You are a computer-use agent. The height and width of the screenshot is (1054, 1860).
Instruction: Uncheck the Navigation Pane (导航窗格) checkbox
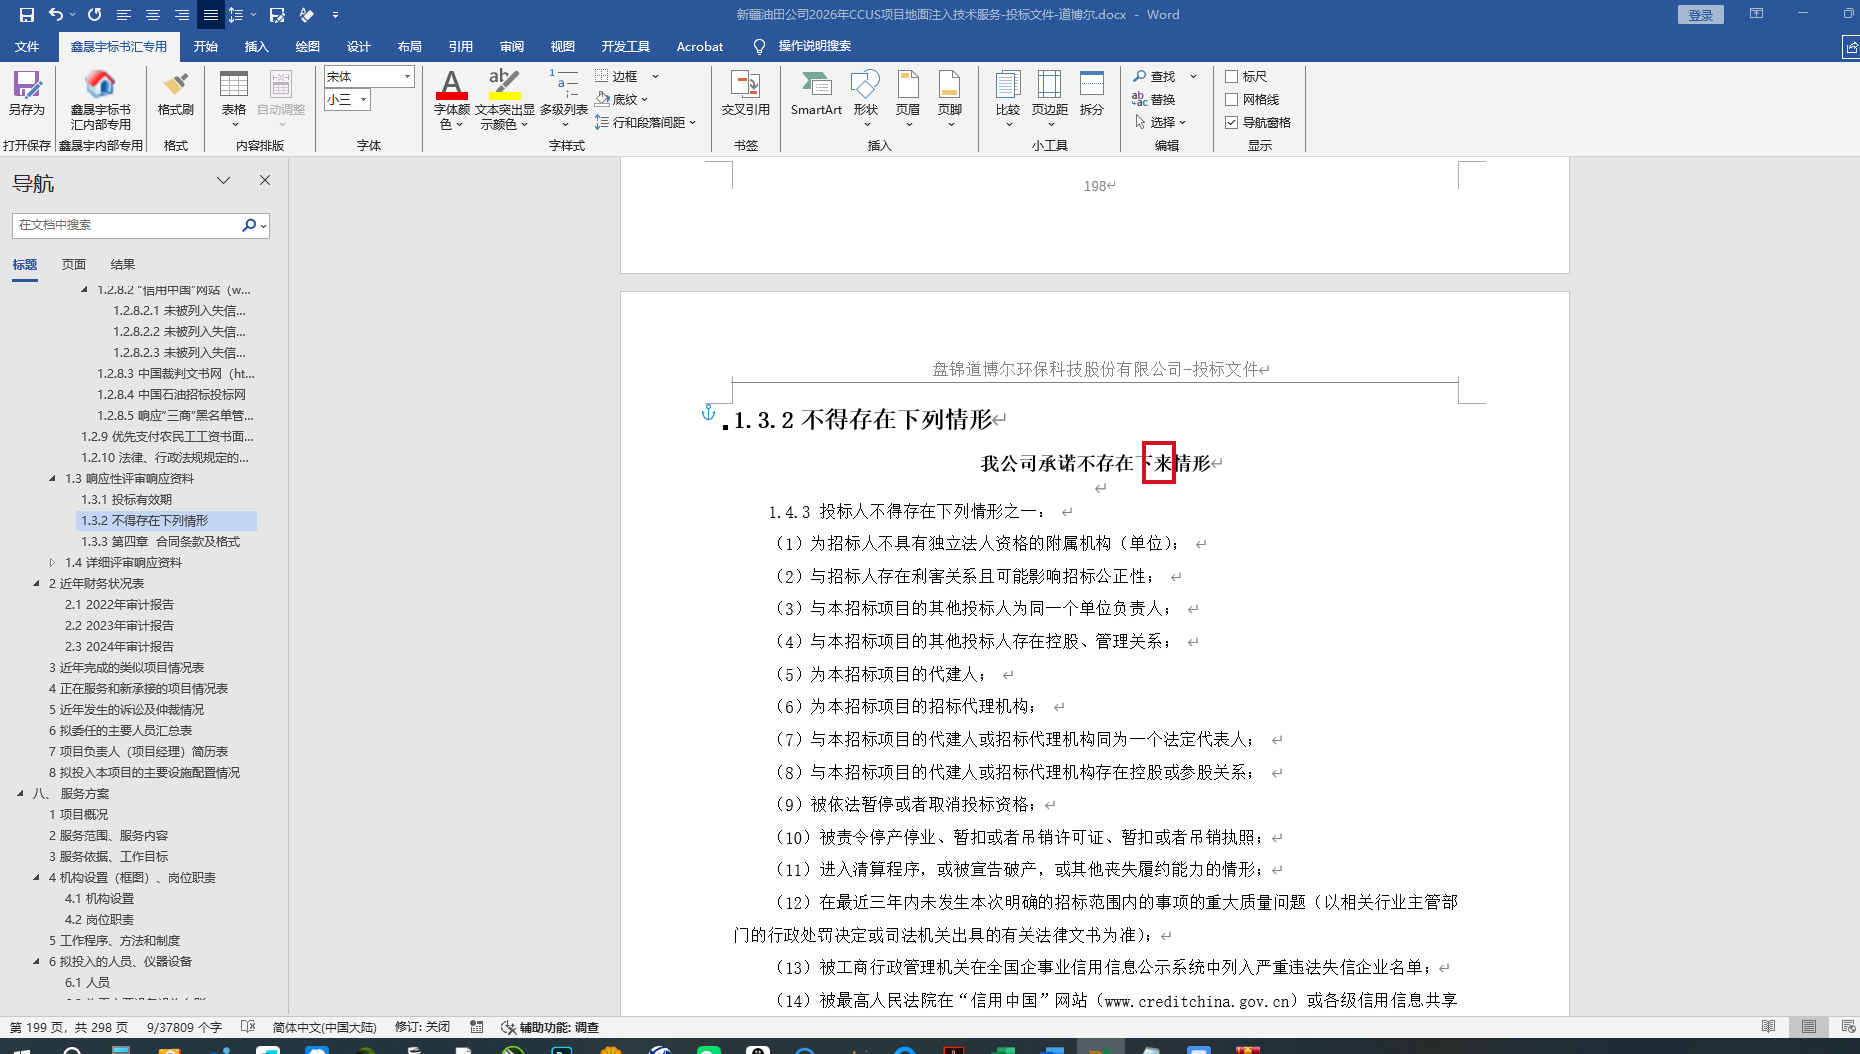tap(1232, 123)
